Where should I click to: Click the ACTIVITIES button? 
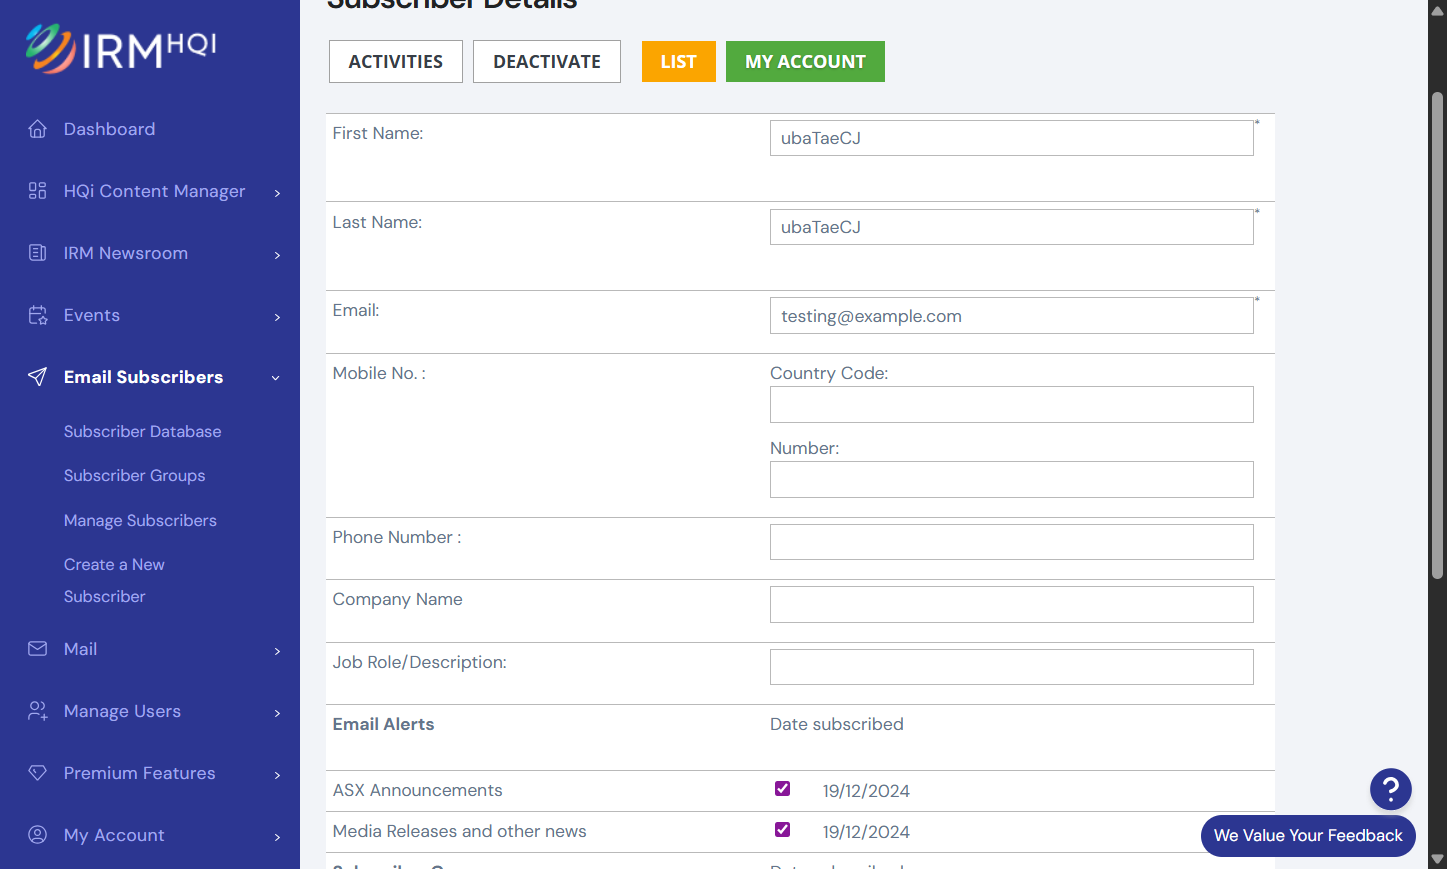click(396, 62)
